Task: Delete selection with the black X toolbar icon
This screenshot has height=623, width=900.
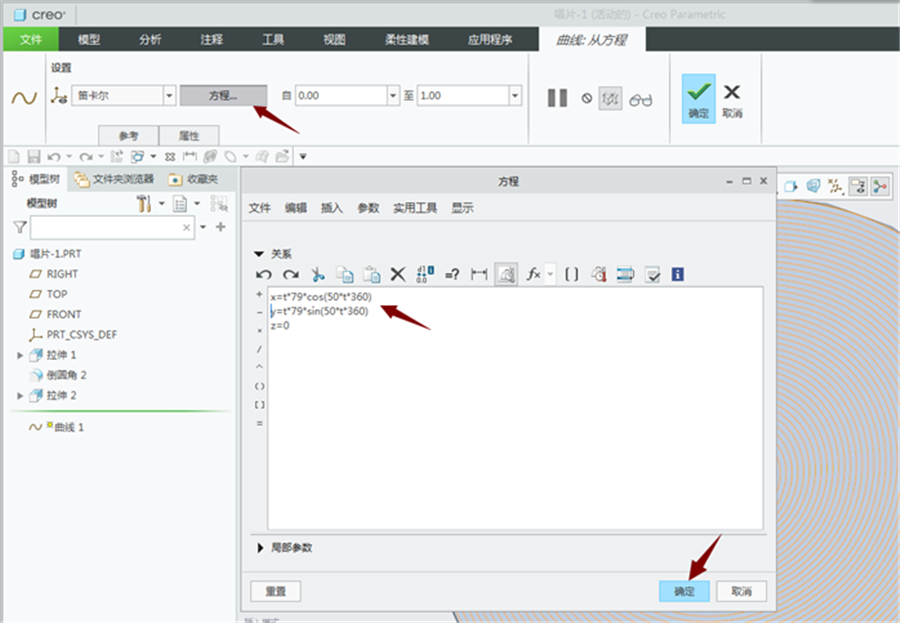Action: [x=398, y=274]
